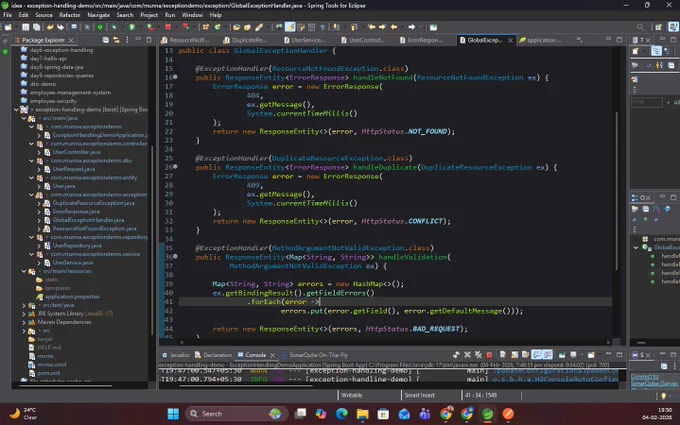Screen dimensions: 680x425
Task: Click the Spring Boot dashboard icon left margin
Action: [5, 52]
